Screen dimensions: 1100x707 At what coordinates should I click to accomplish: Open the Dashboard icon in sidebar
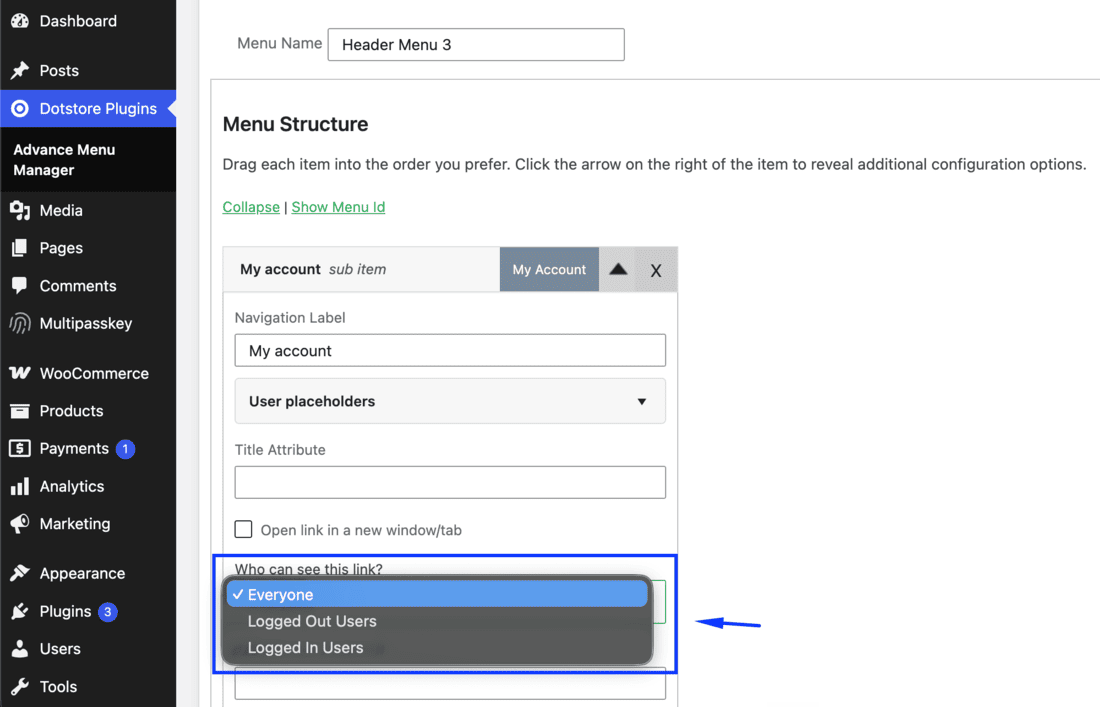click(x=20, y=21)
